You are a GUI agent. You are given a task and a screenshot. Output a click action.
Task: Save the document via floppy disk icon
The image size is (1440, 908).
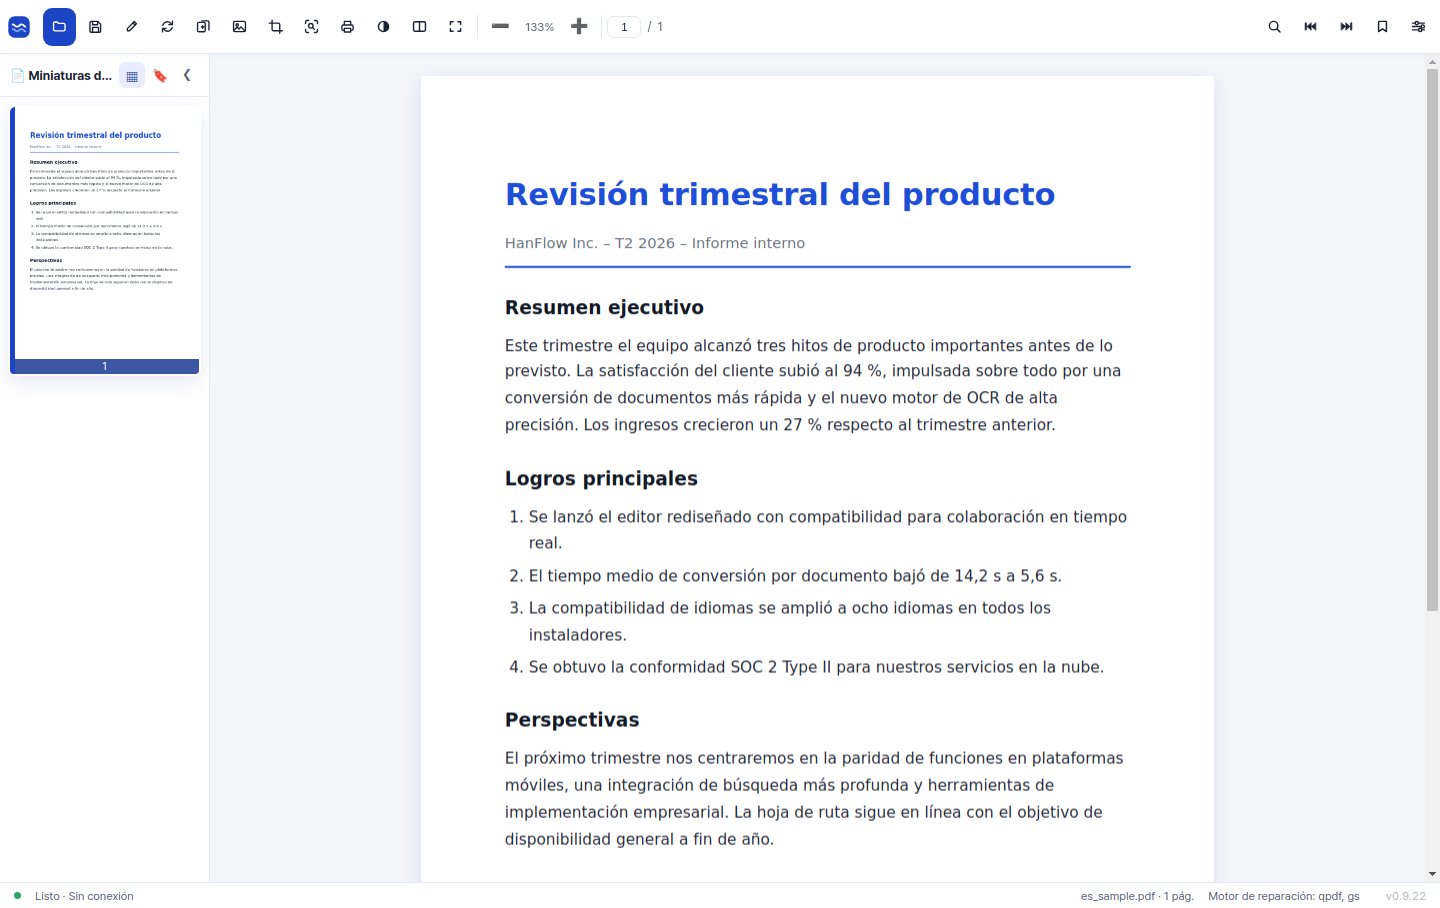coord(95,27)
